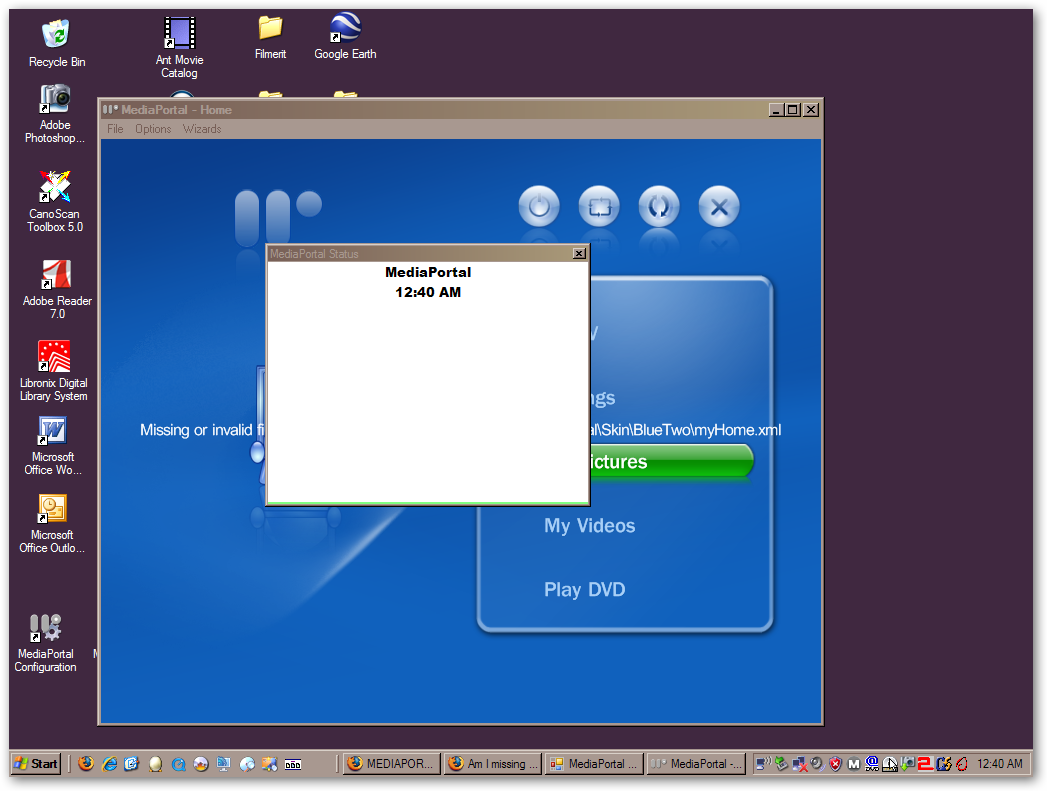This screenshot has width=1047, height=791.
Task: Switch to the "Am I missing" taskbar window
Action: click(493, 764)
